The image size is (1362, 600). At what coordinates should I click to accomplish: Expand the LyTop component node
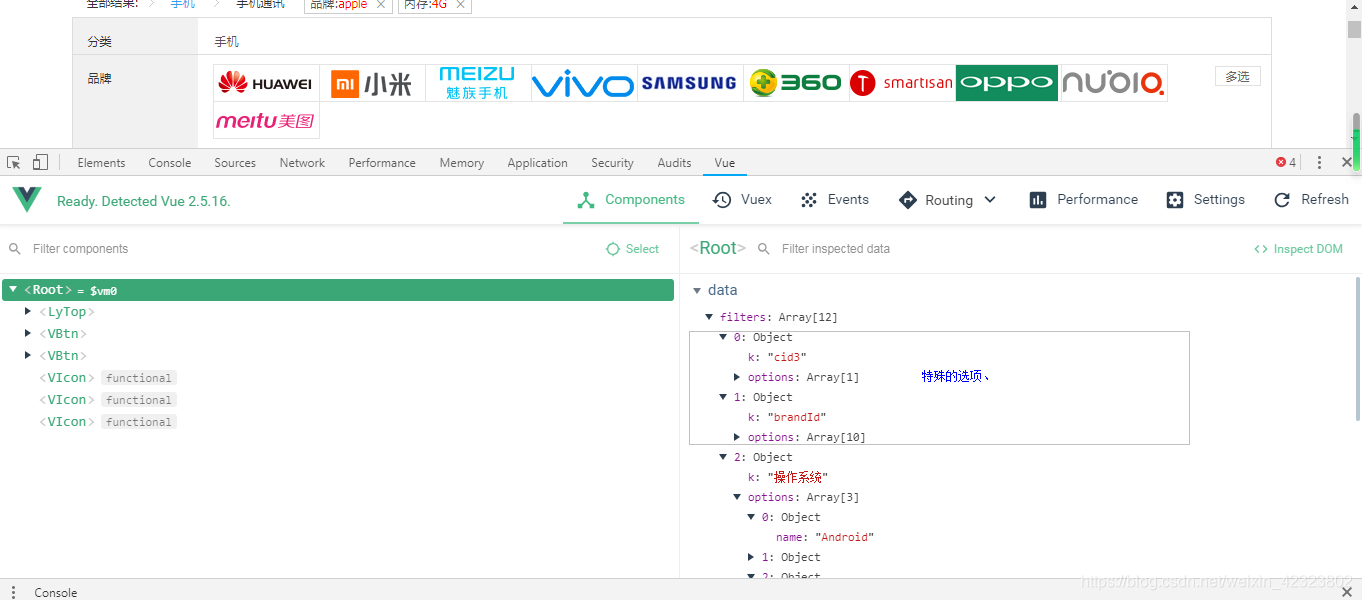[28, 311]
